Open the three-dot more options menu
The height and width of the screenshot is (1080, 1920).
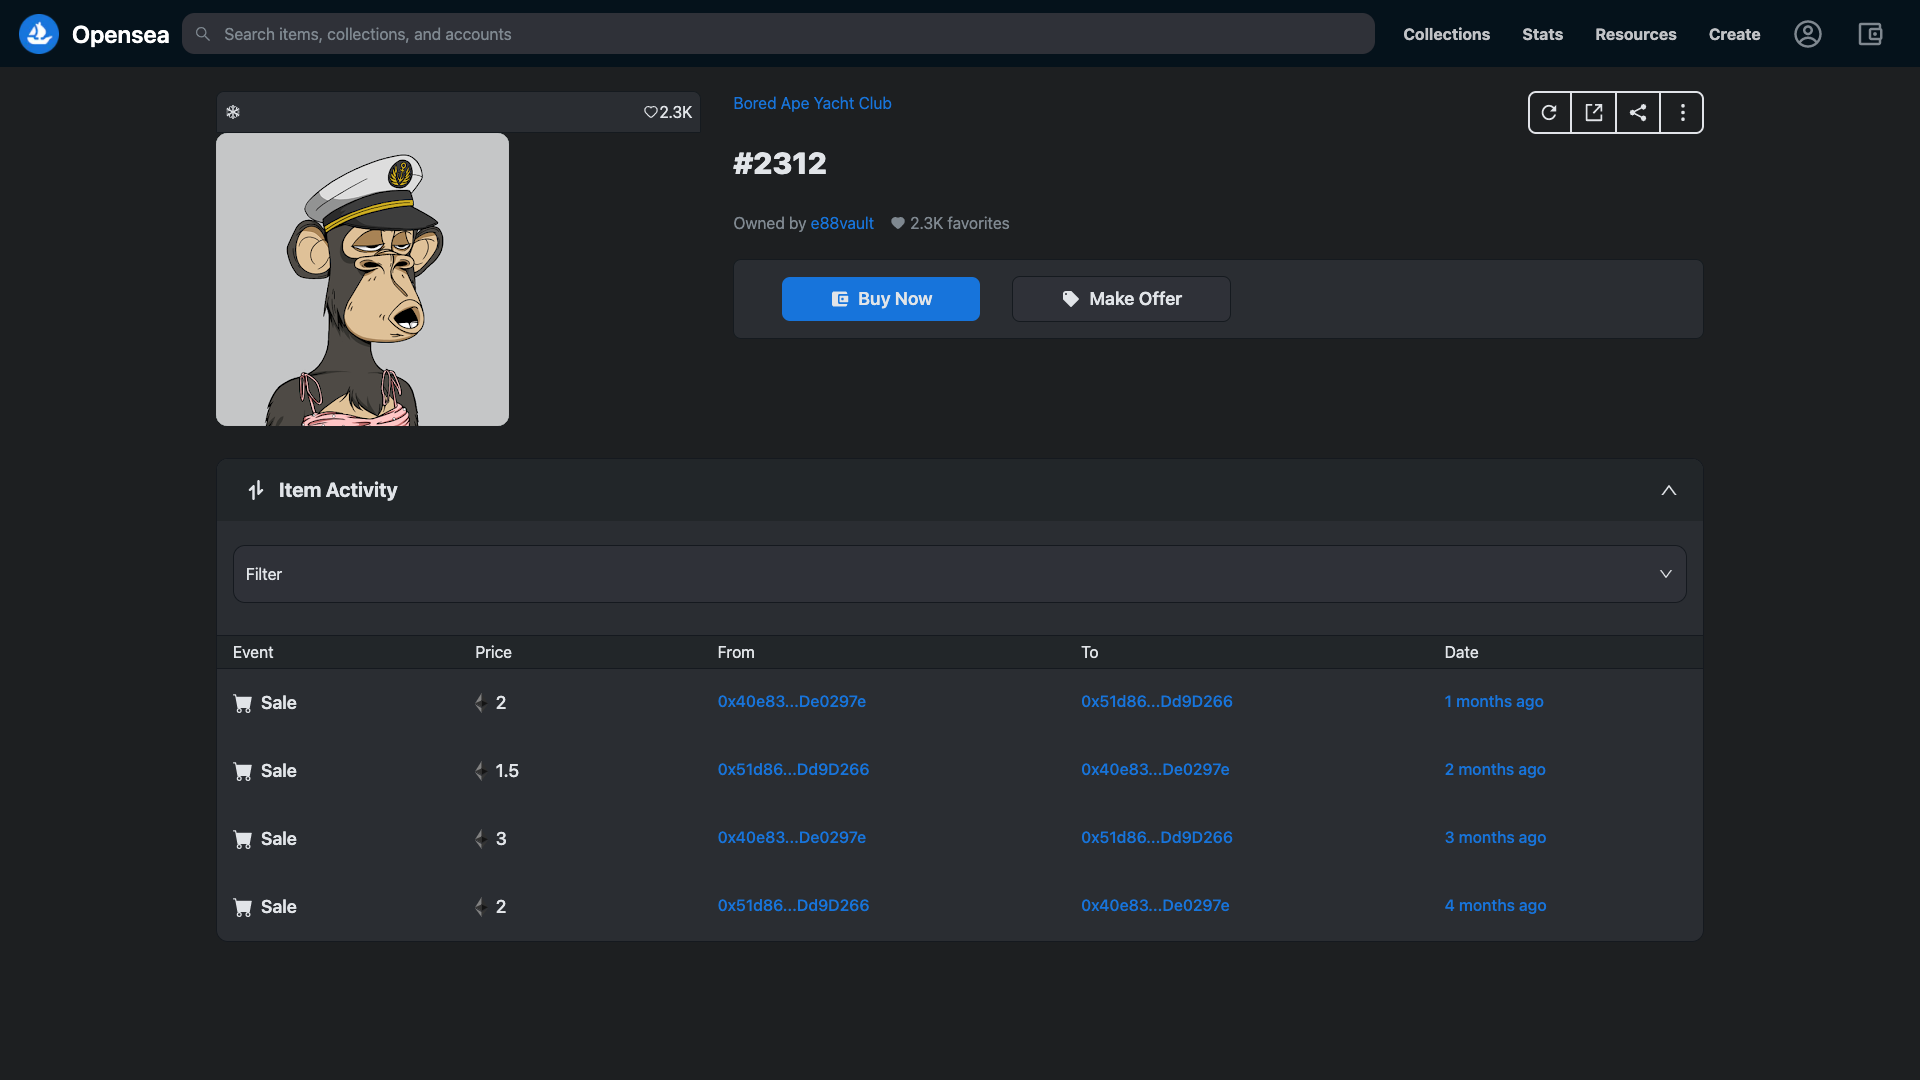coord(1683,113)
